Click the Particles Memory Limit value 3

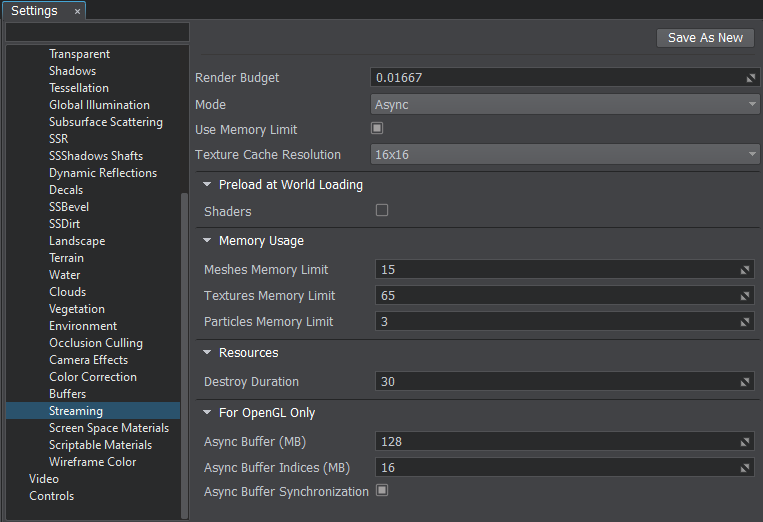pyautogui.click(x=565, y=322)
